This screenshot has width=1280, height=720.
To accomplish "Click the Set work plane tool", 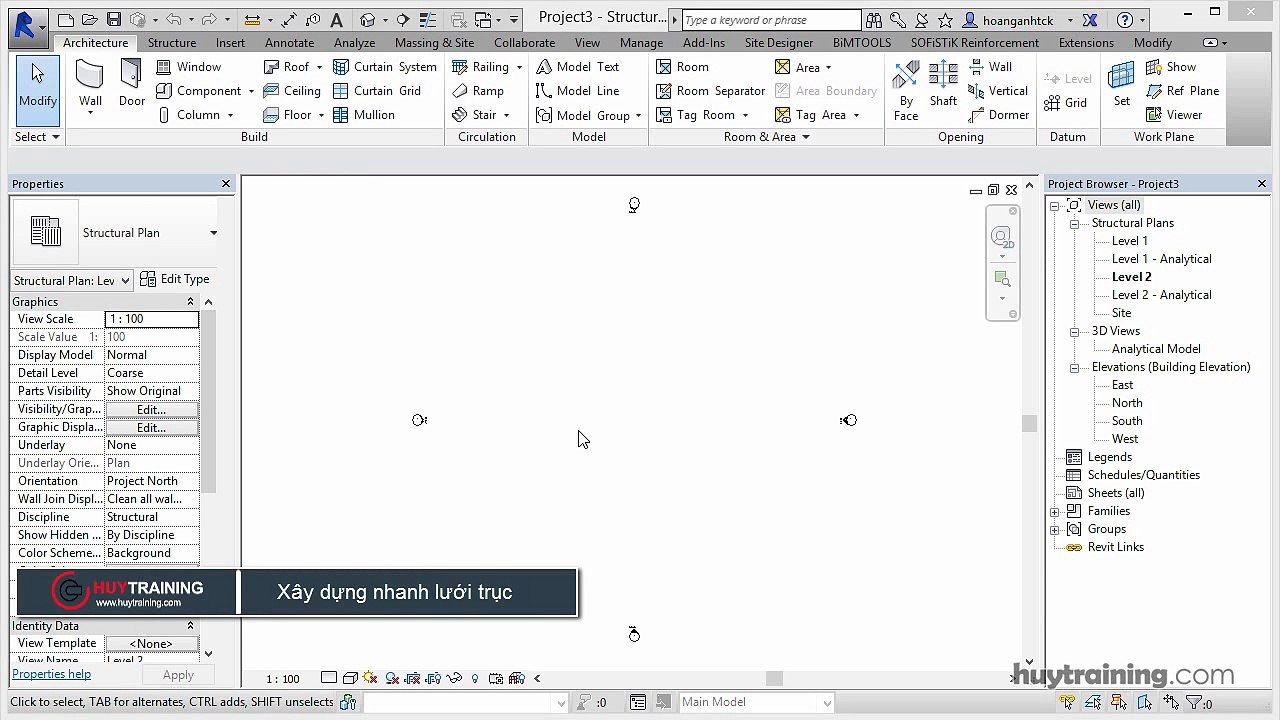I will 1122,84.
